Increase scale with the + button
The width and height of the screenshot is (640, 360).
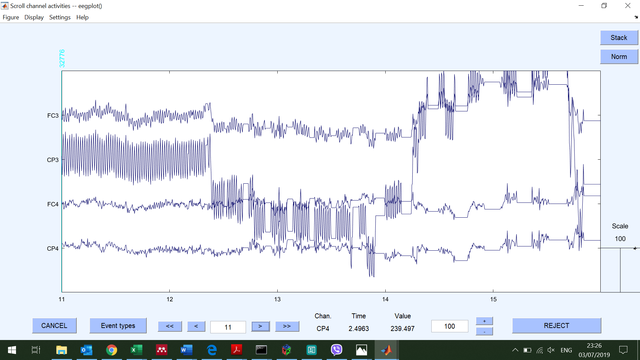tap(484, 321)
